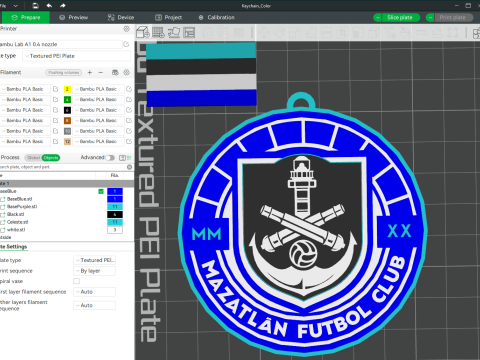Pick color for brown filament 8 swatch
The width and height of the screenshot is (480, 360).
(x=67, y=120)
